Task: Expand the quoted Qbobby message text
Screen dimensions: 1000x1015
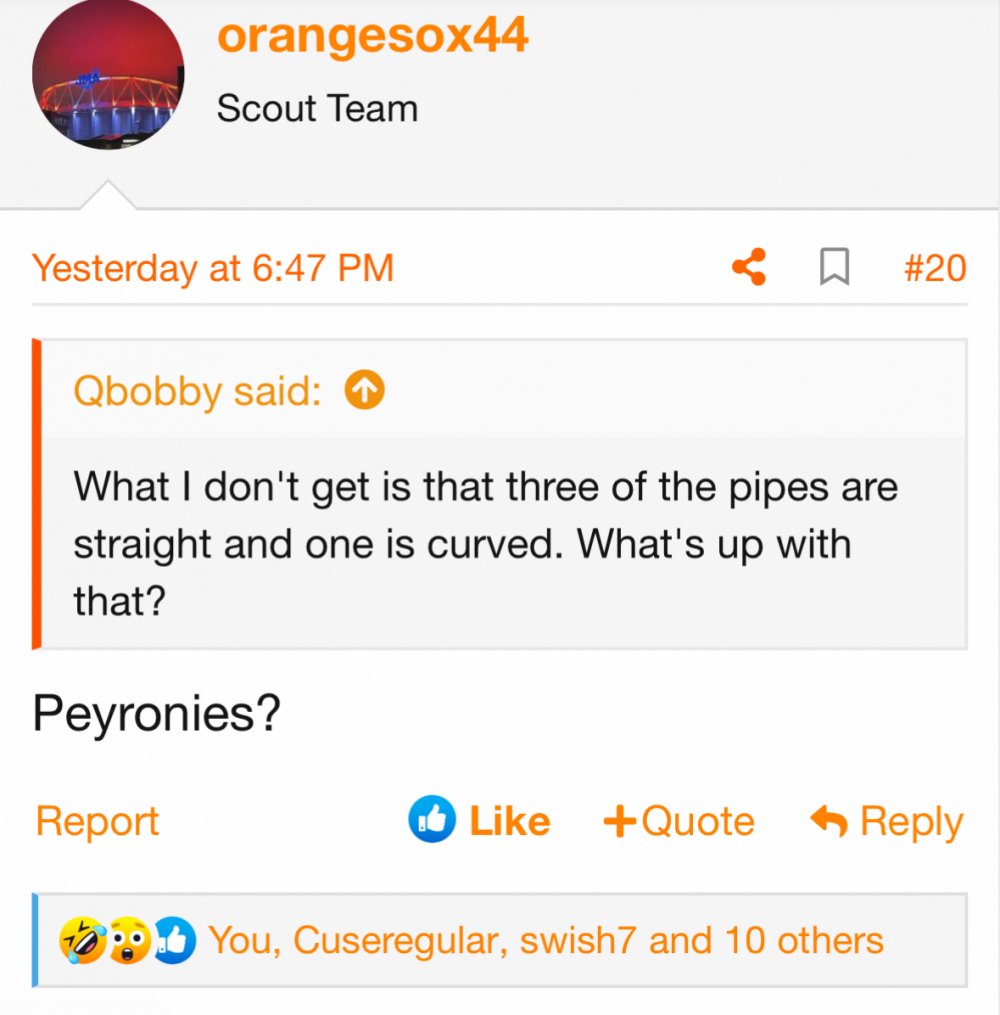Action: pyautogui.click(x=485, y=544)
